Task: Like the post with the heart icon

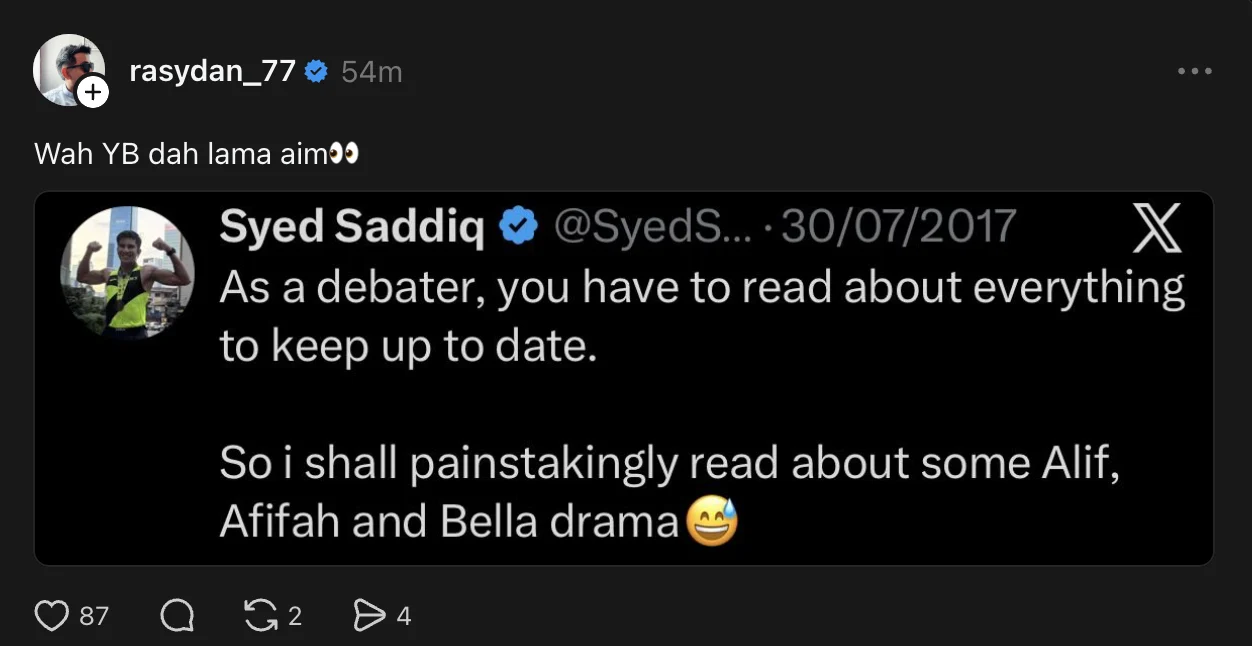Action: pos(52,616)
